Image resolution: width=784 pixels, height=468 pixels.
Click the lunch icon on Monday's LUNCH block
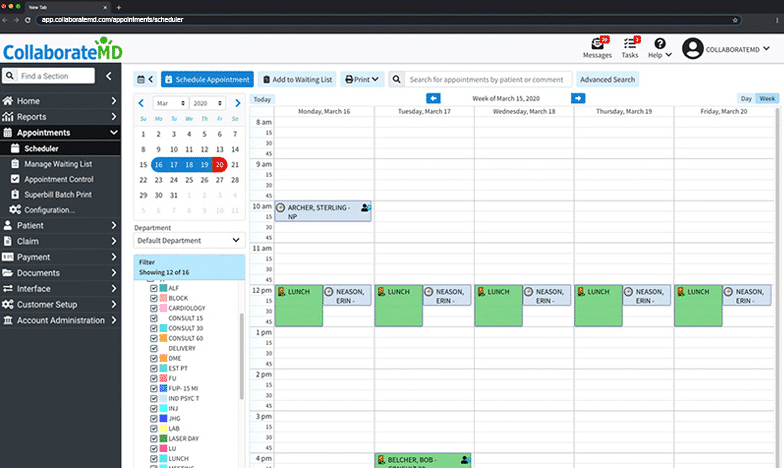tap(282, 292)
